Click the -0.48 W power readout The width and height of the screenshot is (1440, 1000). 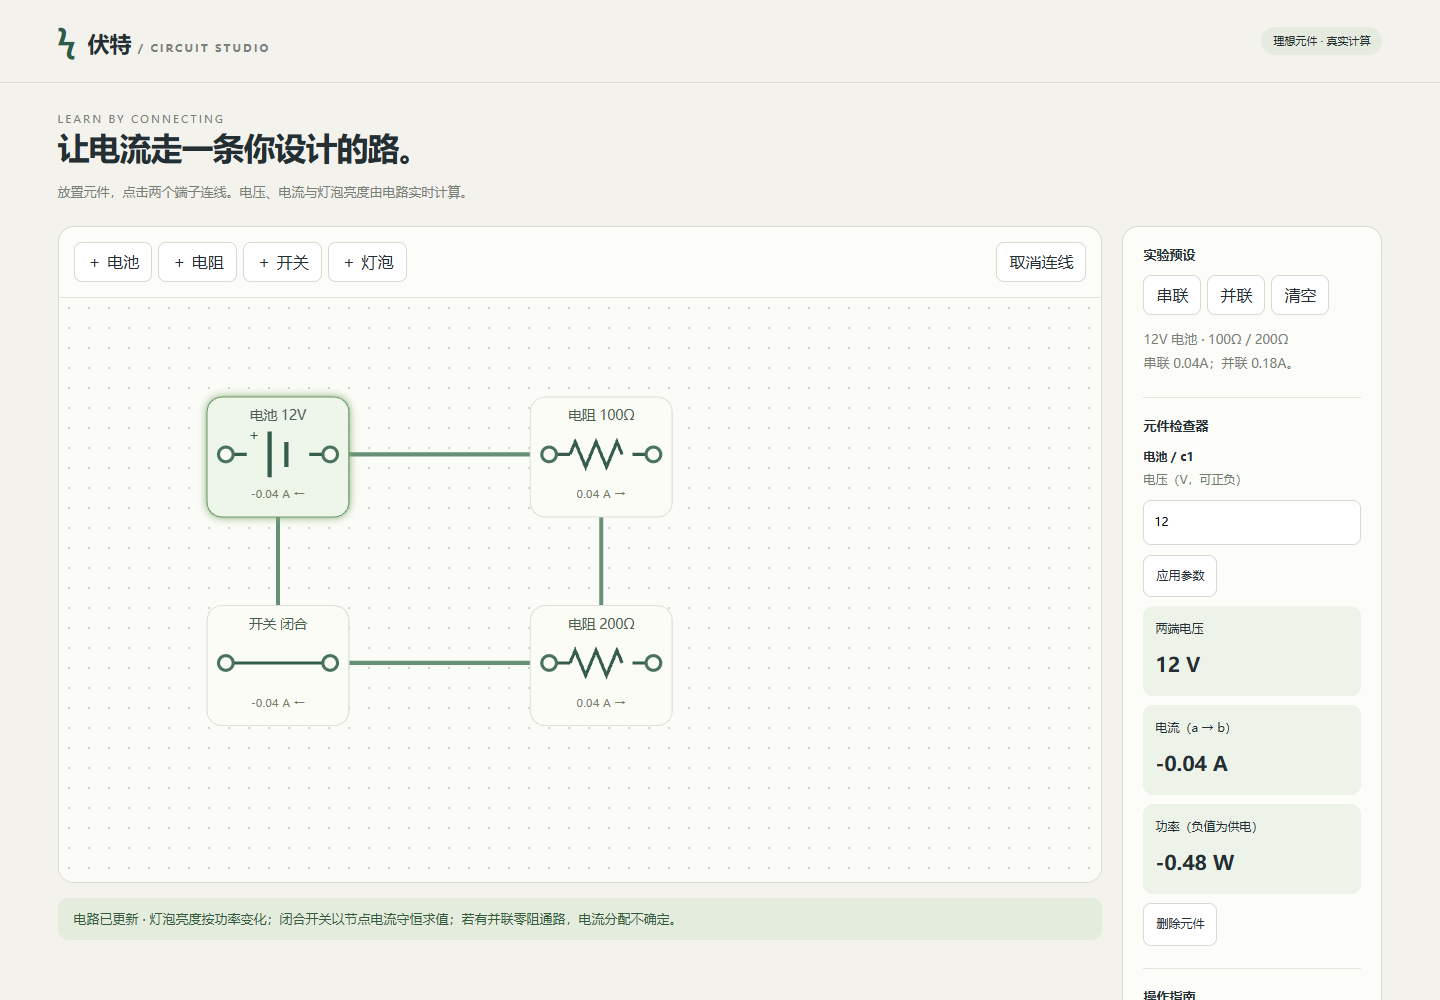pyautogui.click(x=1194, y=863)
